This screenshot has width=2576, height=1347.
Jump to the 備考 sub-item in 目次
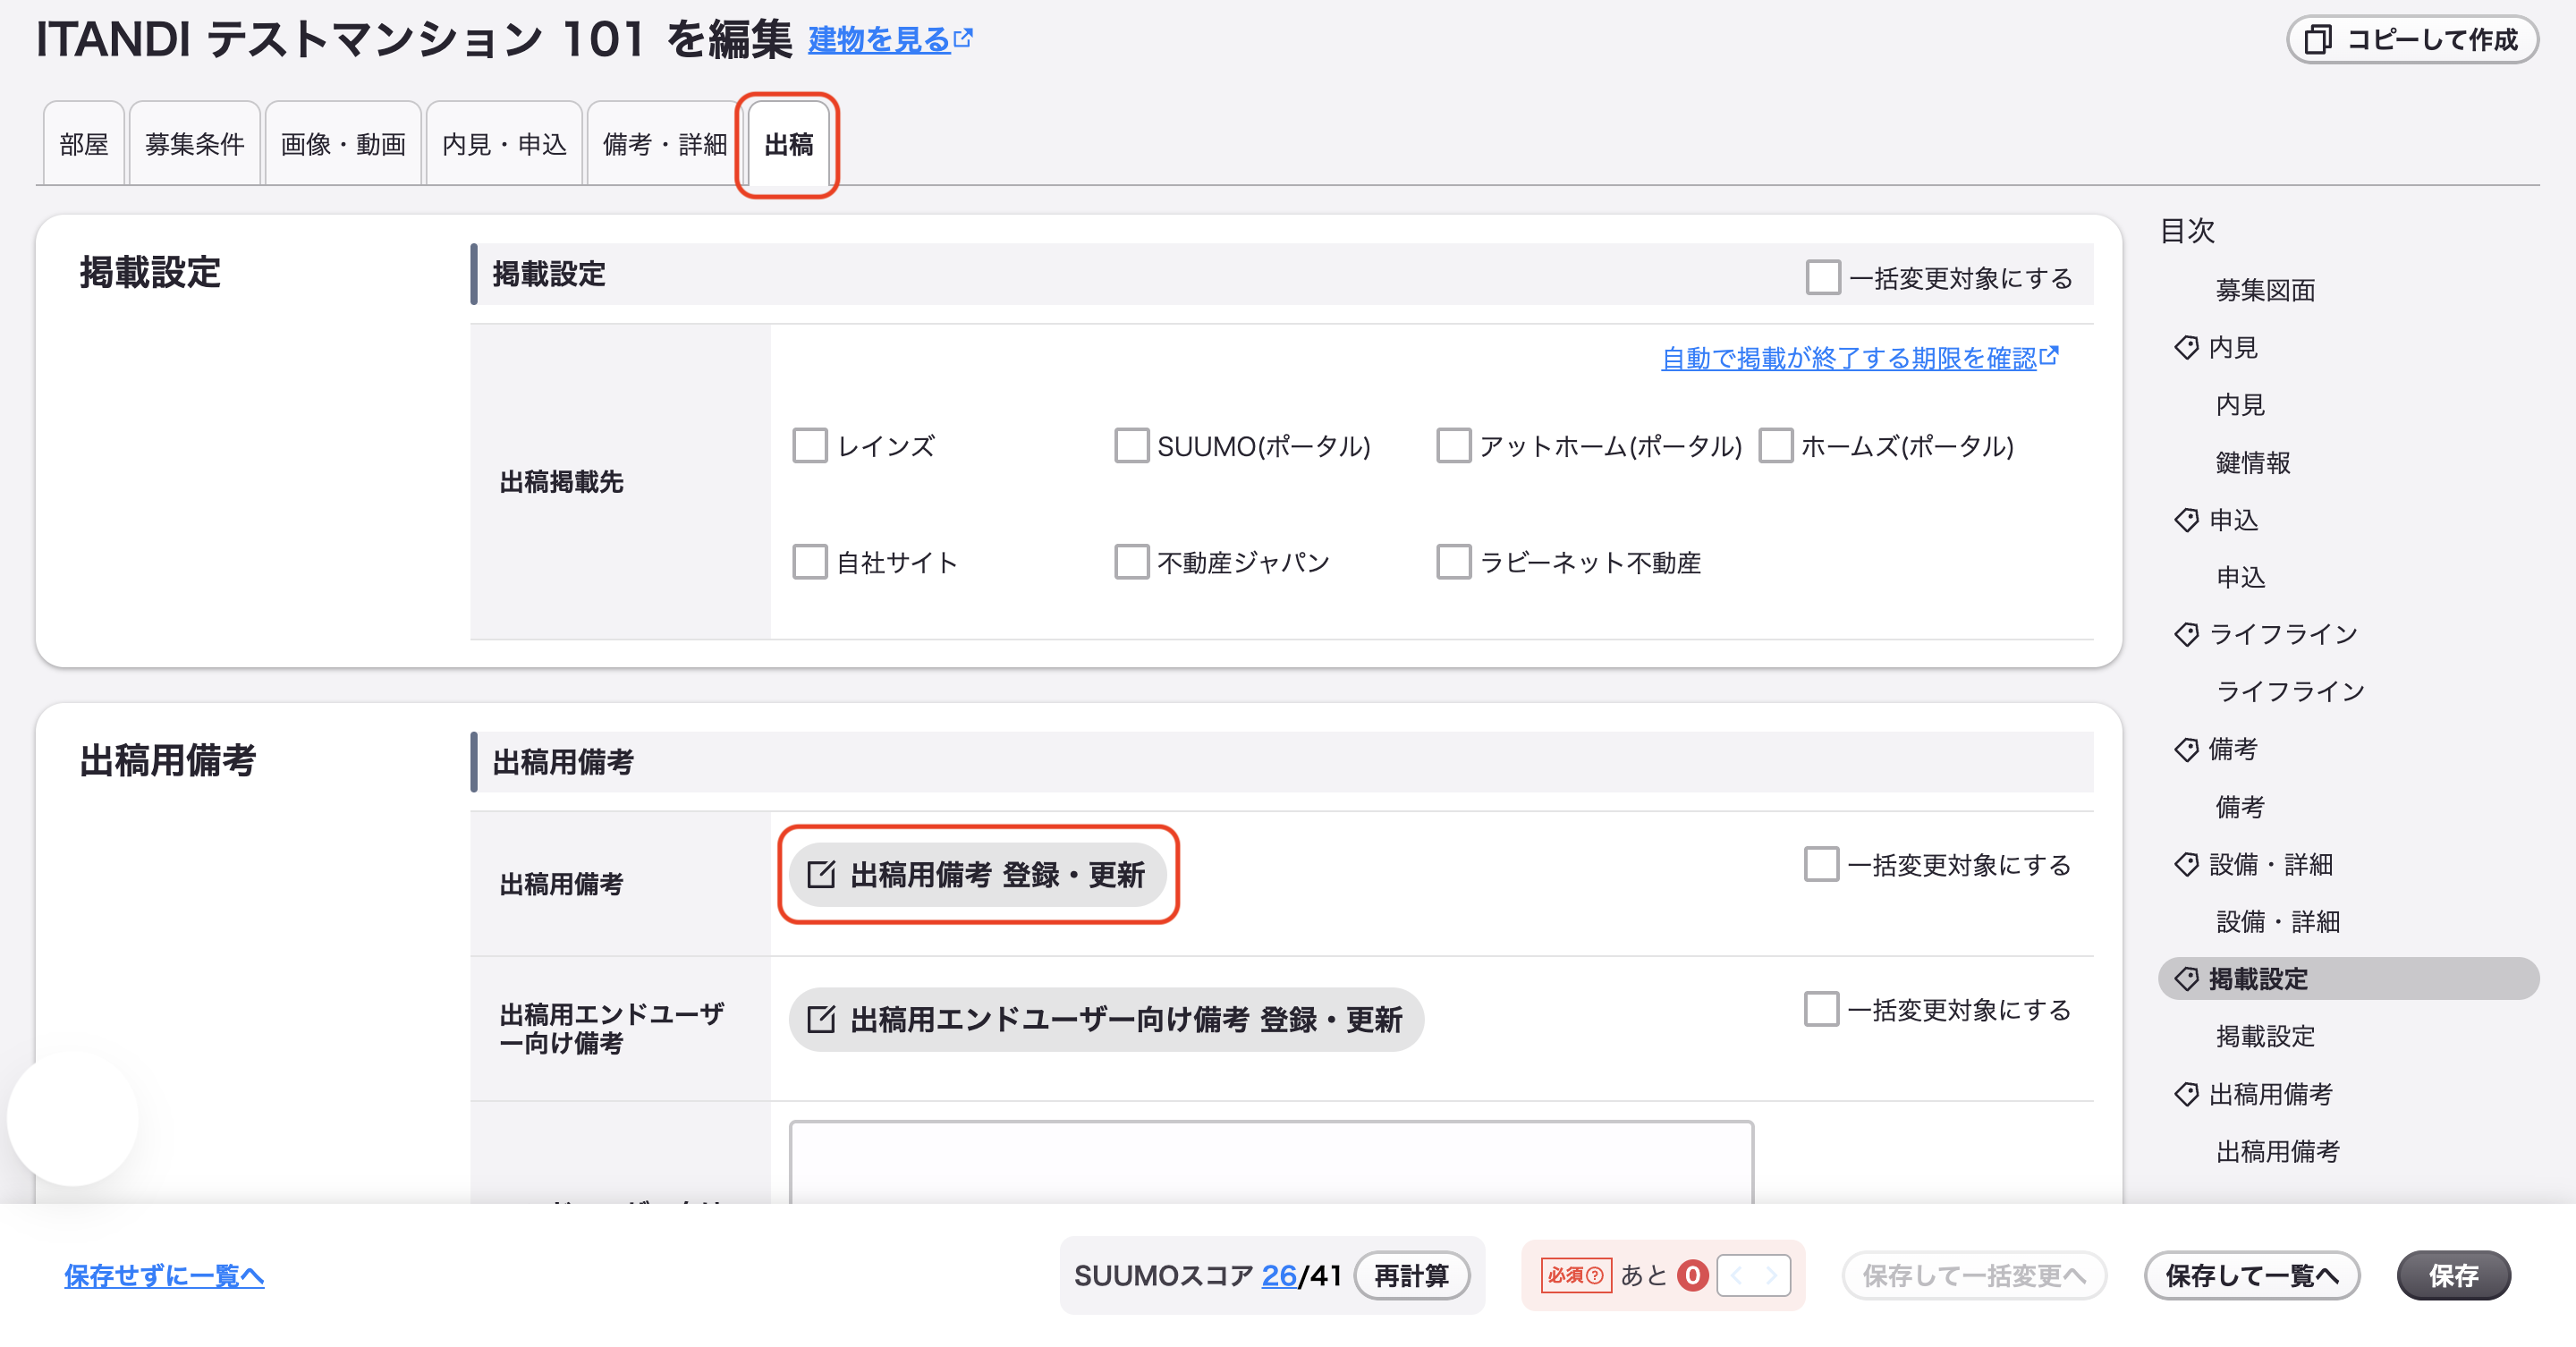coord(2240,807)
